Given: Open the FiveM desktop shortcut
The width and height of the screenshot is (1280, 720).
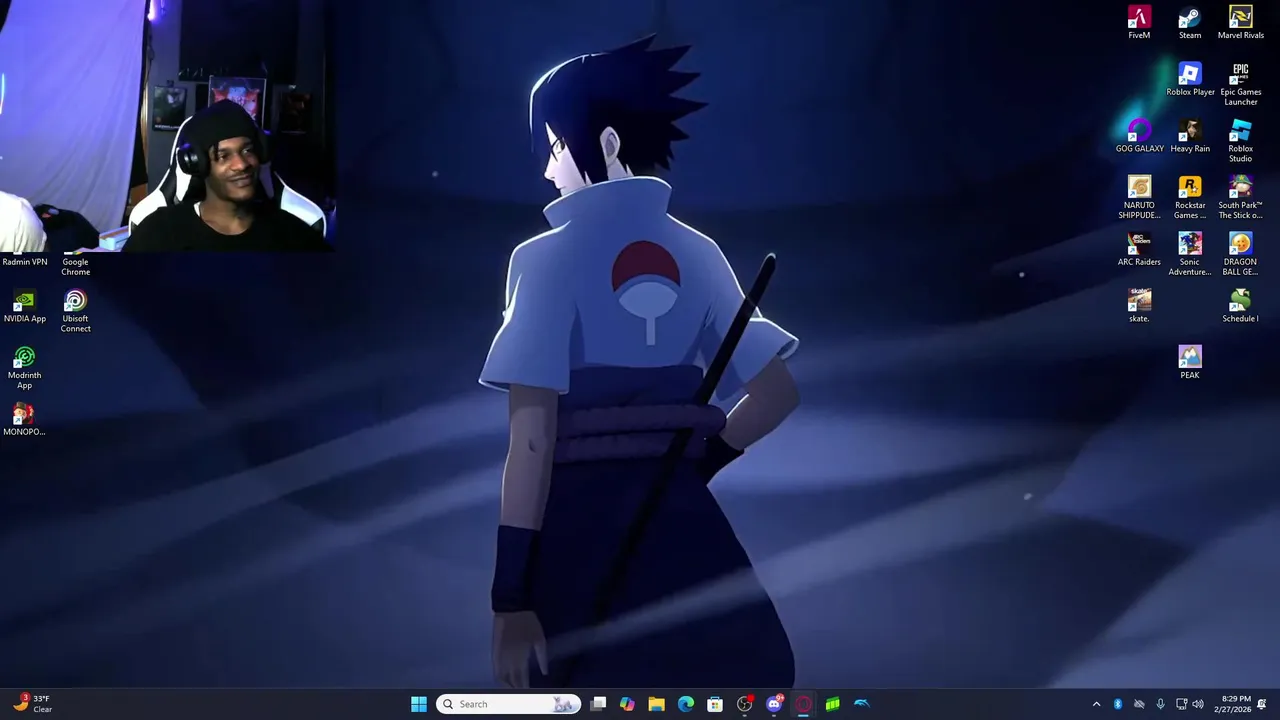Looking at the screenshot, I should (1139, 23).
